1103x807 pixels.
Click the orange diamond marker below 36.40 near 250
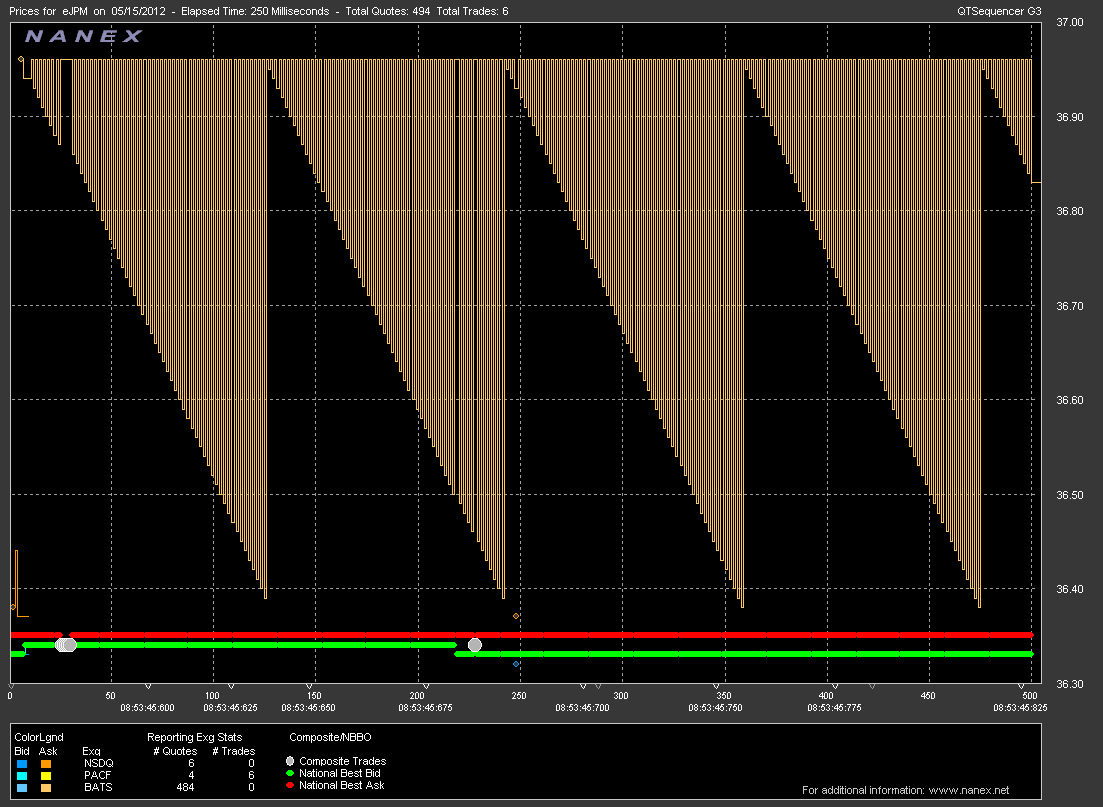coord(516,616)
